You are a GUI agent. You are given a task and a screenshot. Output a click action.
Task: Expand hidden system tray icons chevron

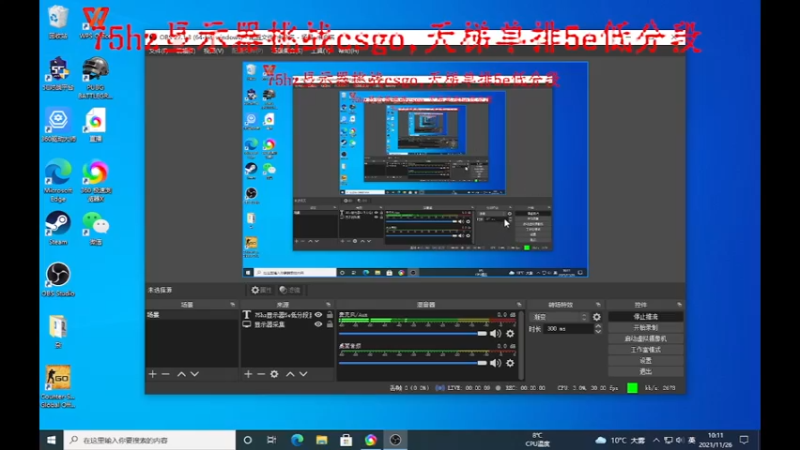pos(656,440)
